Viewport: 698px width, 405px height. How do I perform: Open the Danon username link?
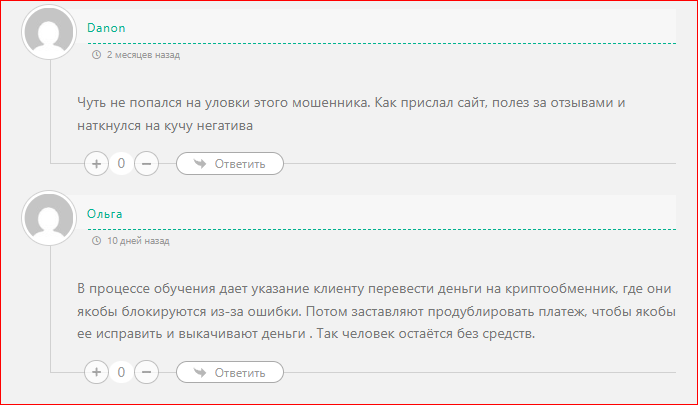106,28
